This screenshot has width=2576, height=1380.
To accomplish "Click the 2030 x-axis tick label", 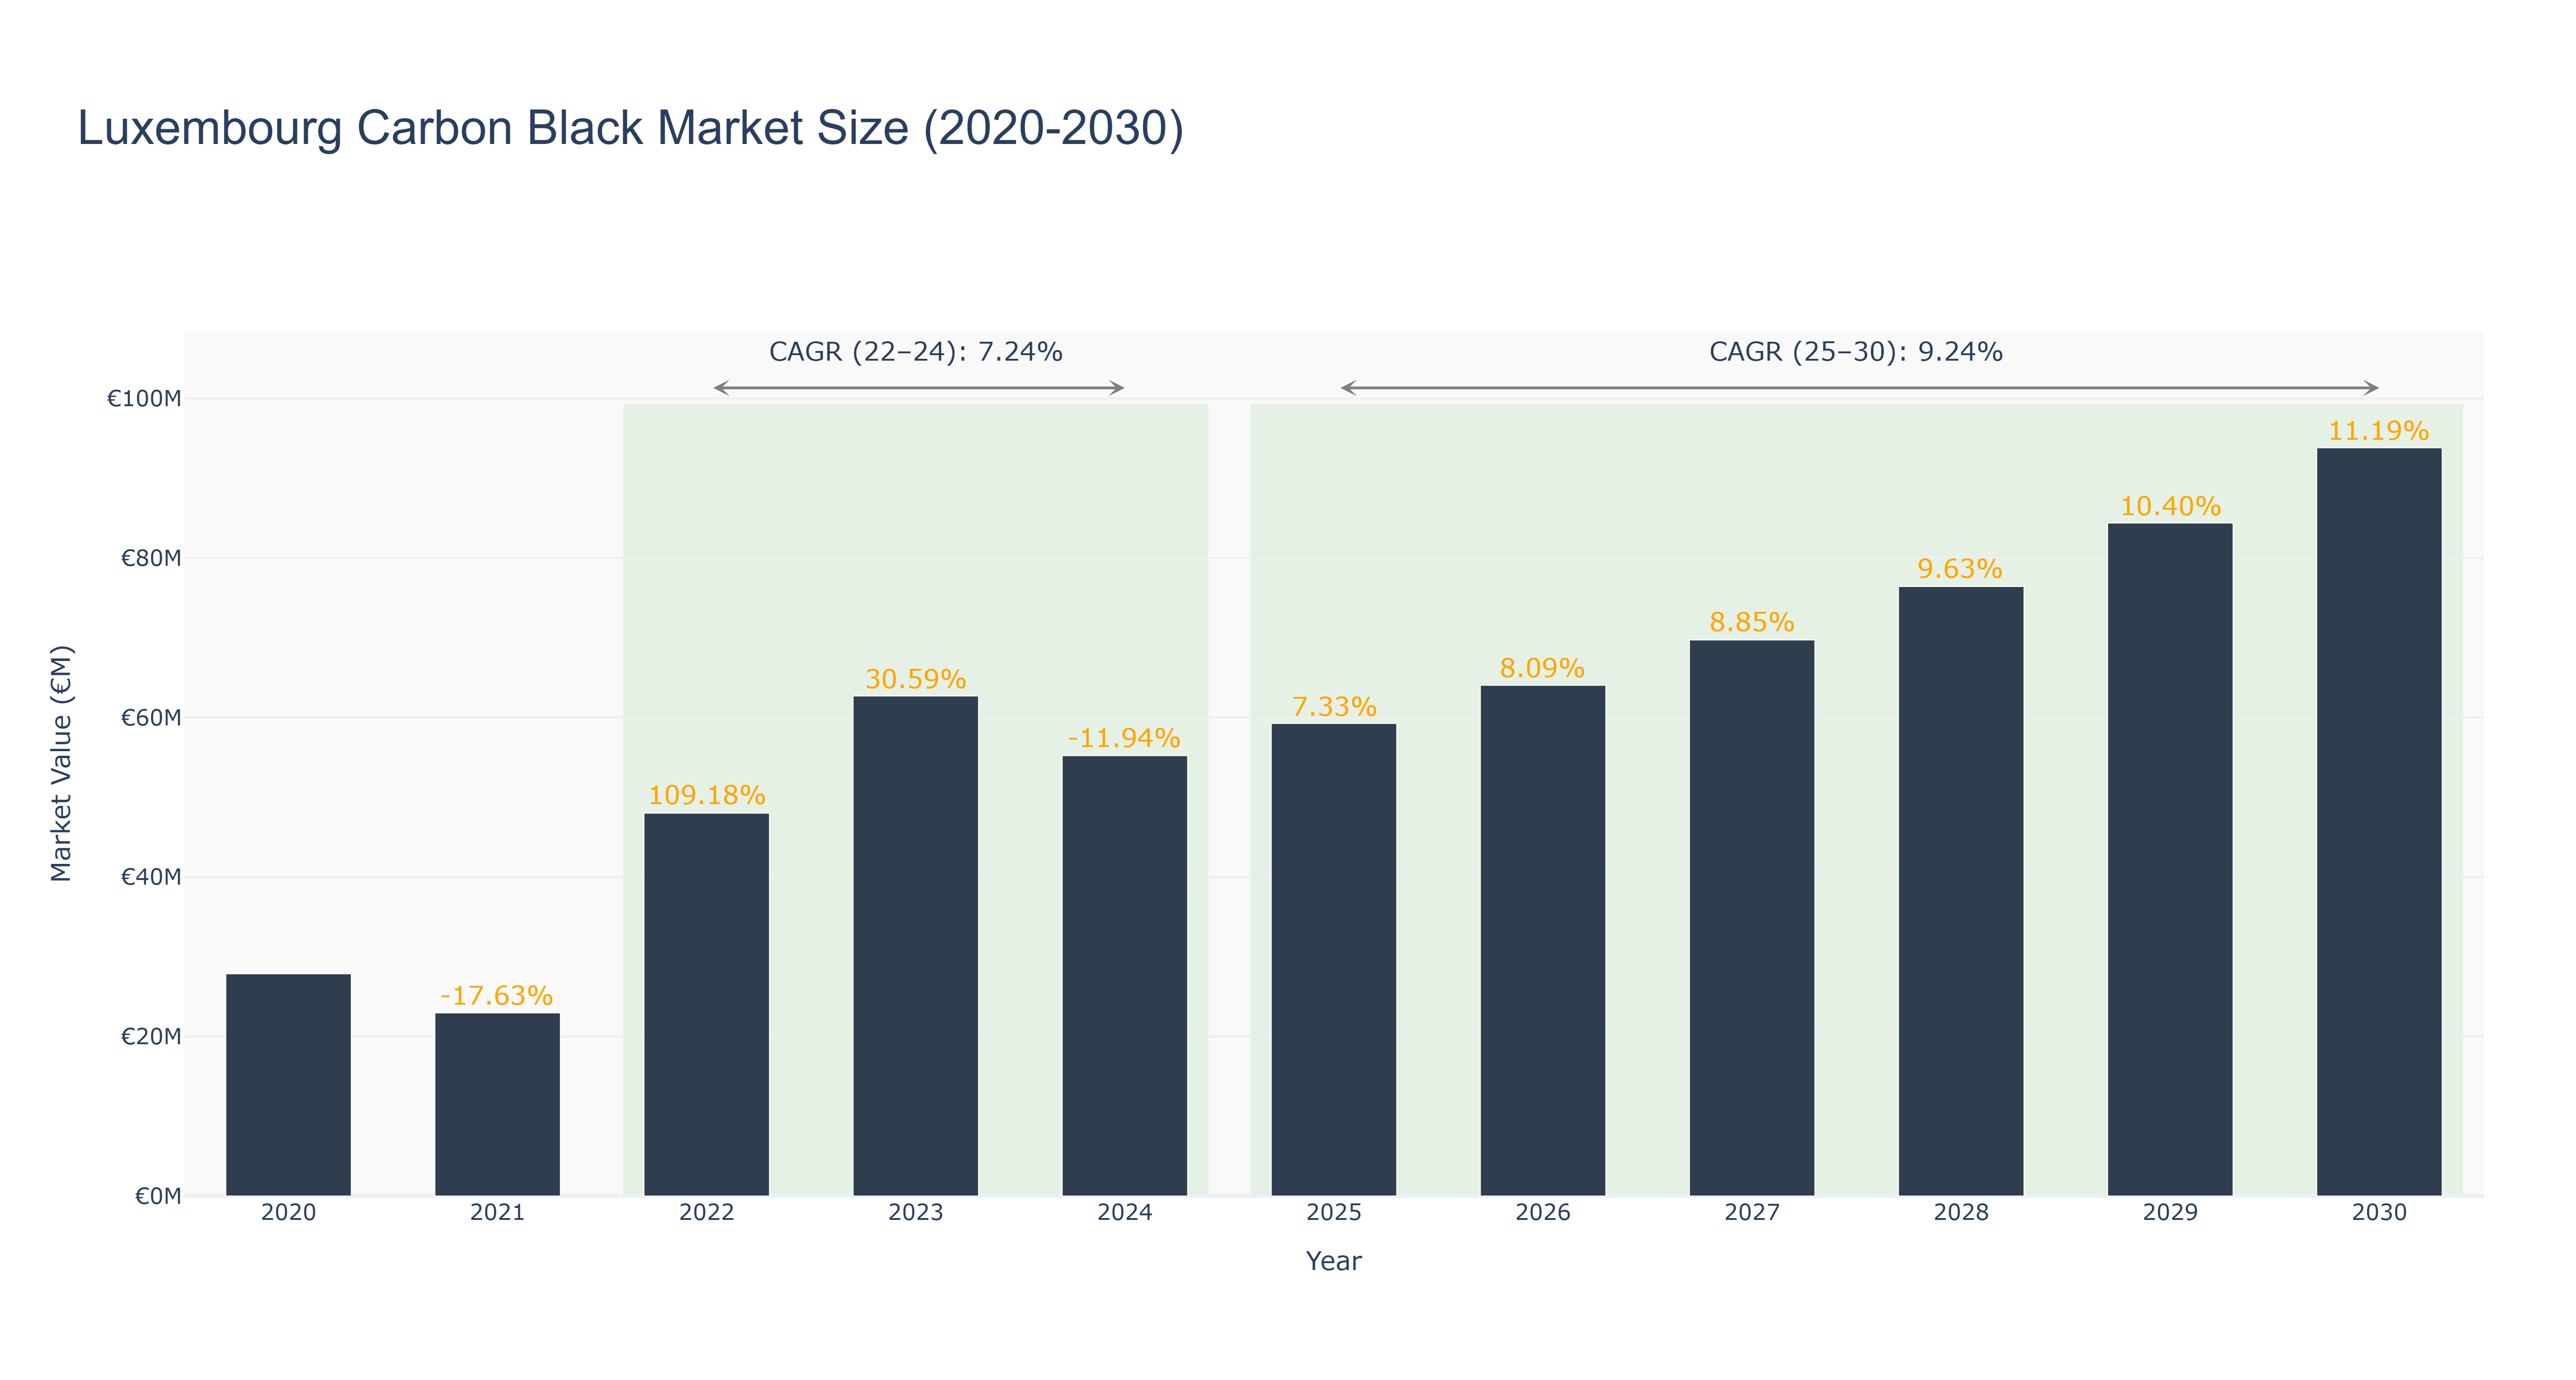I will pos(2378,1213).
